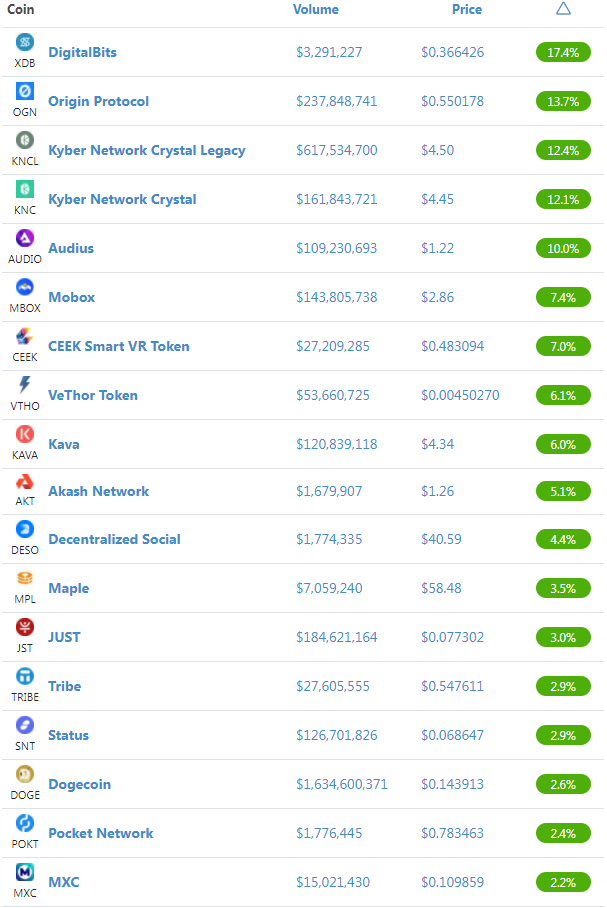The height and width of the screenshot is (908, 607).
Task: Click the 17.4% green change badge
Action: click(x=563, y=52)
